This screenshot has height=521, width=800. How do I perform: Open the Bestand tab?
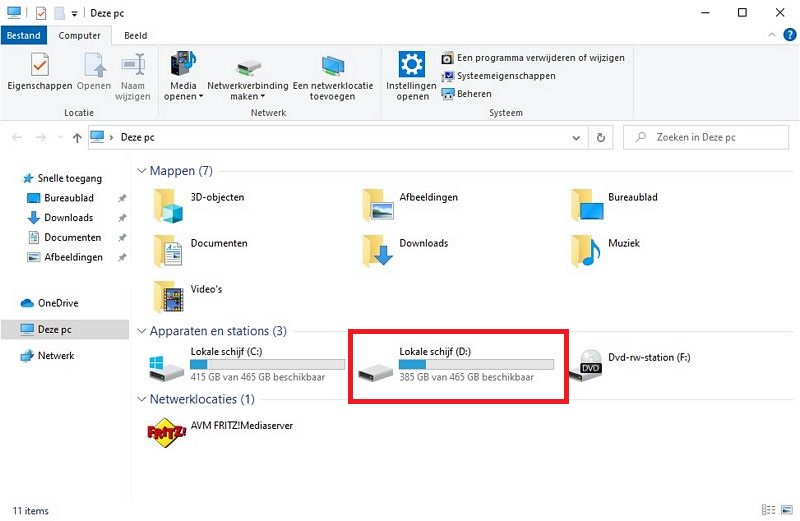coord(23,35)
